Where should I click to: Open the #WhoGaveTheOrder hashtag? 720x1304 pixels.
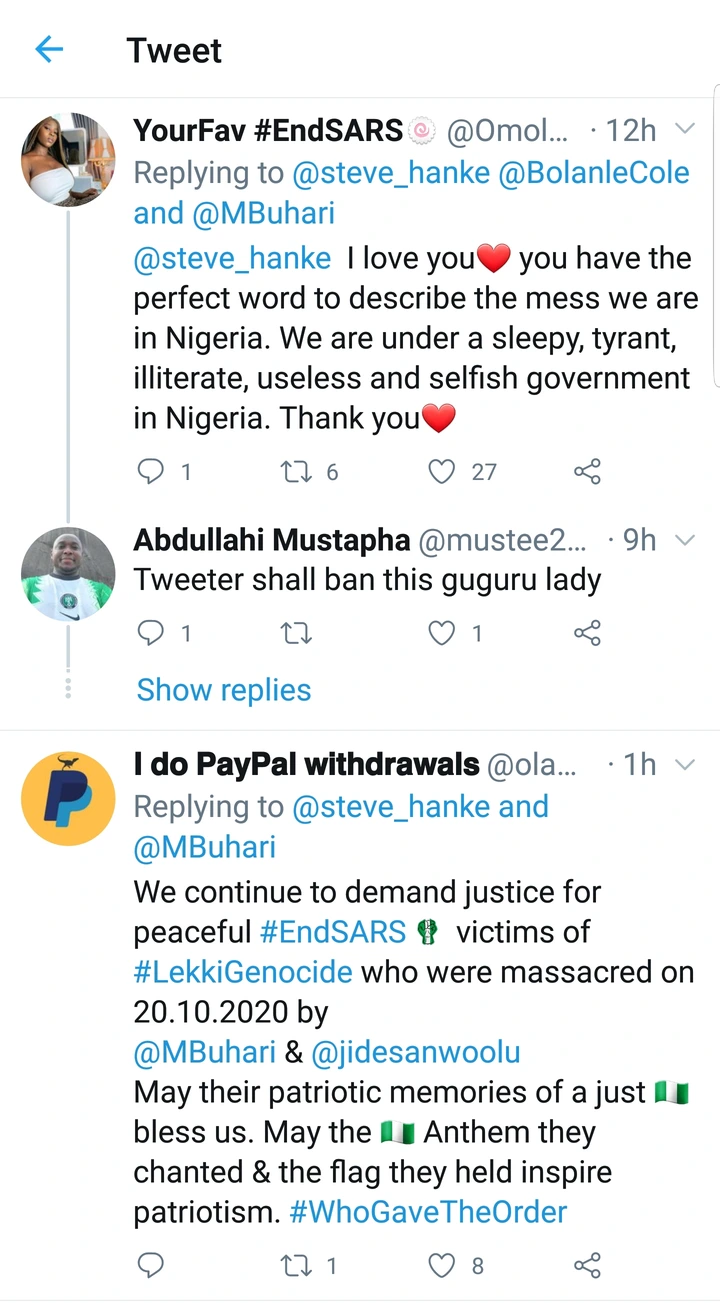coord(428,1212)
